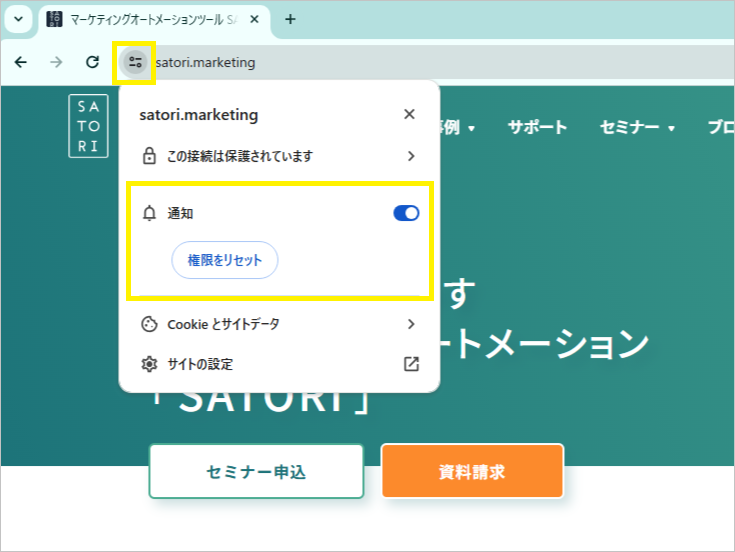This screenshot has width=735, height=552.
Task: Click the orange 資料請求 button
Action: tap(472, 471)
